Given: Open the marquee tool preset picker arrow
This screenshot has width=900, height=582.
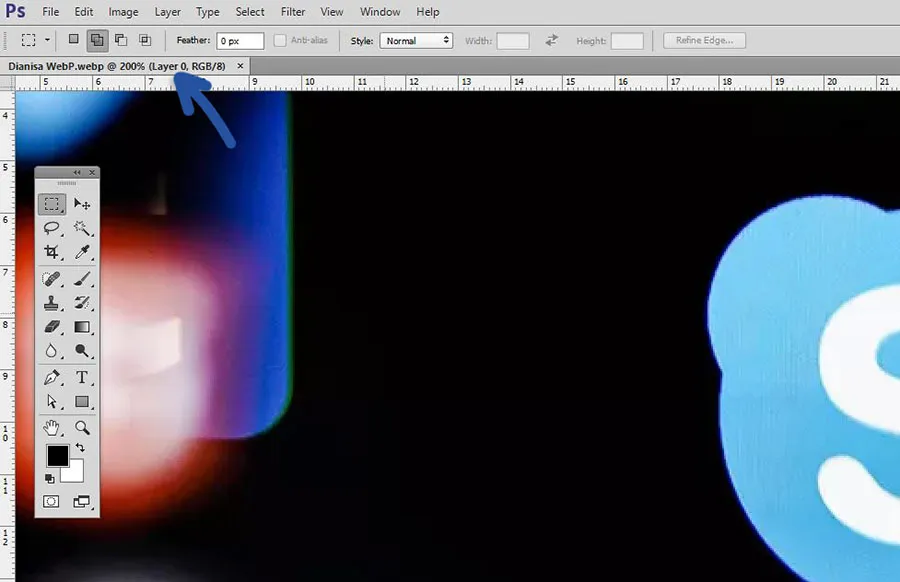Looking at the screenshot, I should 47,41.
